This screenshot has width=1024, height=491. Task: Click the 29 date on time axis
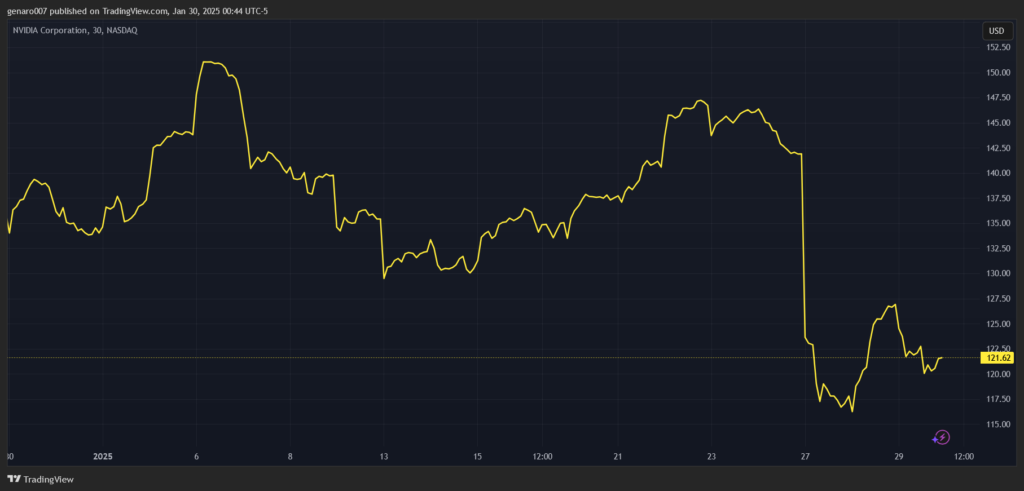click(x=899, y=457)
